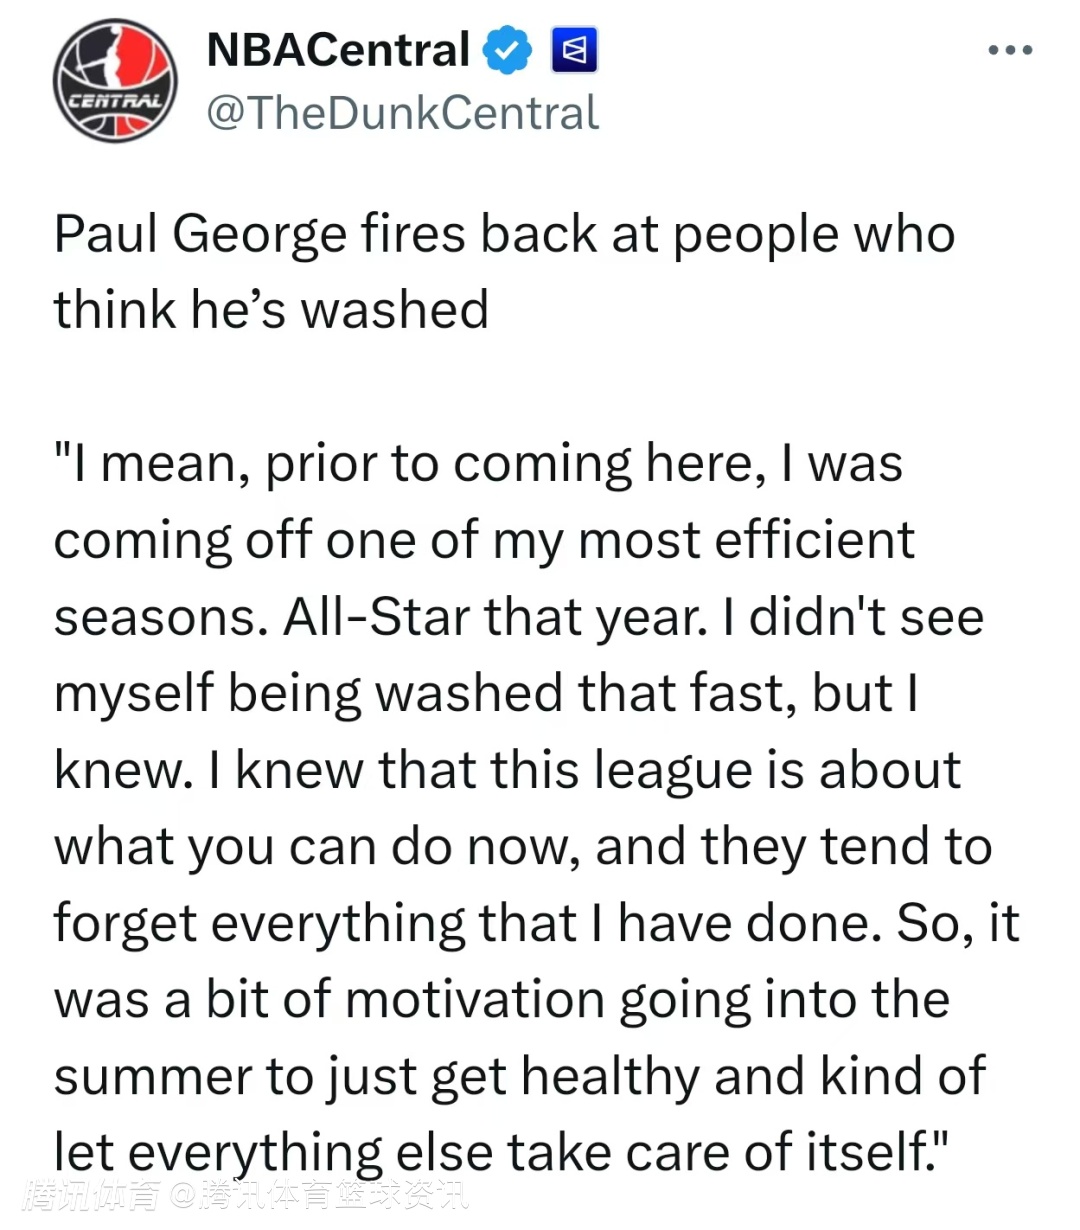Open the three-dot more options menu
Screen dimensions: 1080x1230
[1010, 50]
